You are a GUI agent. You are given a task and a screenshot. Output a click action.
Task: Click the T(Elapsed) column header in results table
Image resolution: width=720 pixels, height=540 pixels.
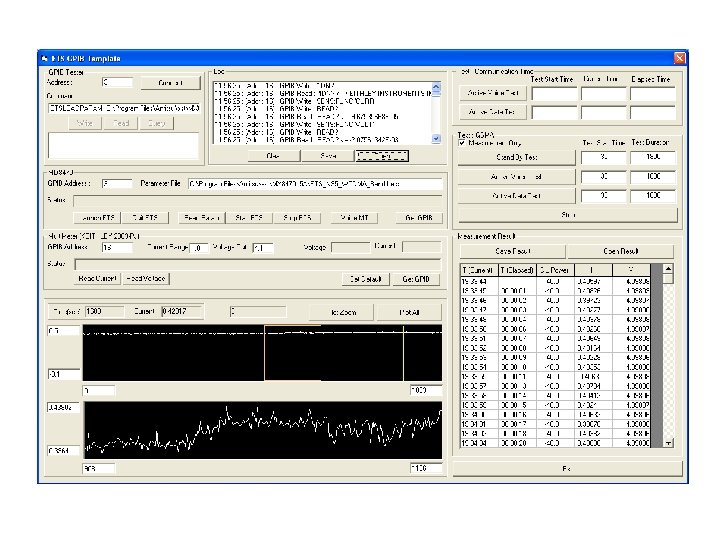[x=518, y=270]
